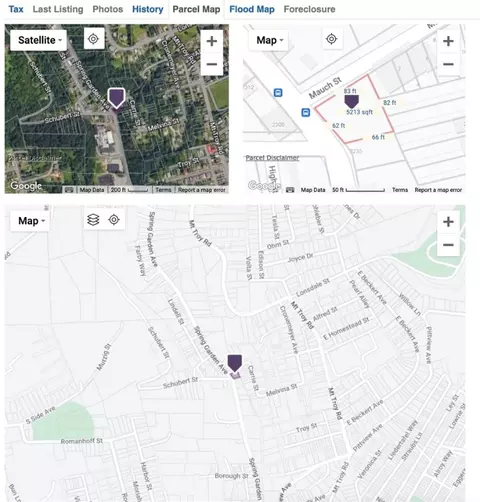Click locate target icon on parcel map
480x502 pixels.
tap(331, 39)
